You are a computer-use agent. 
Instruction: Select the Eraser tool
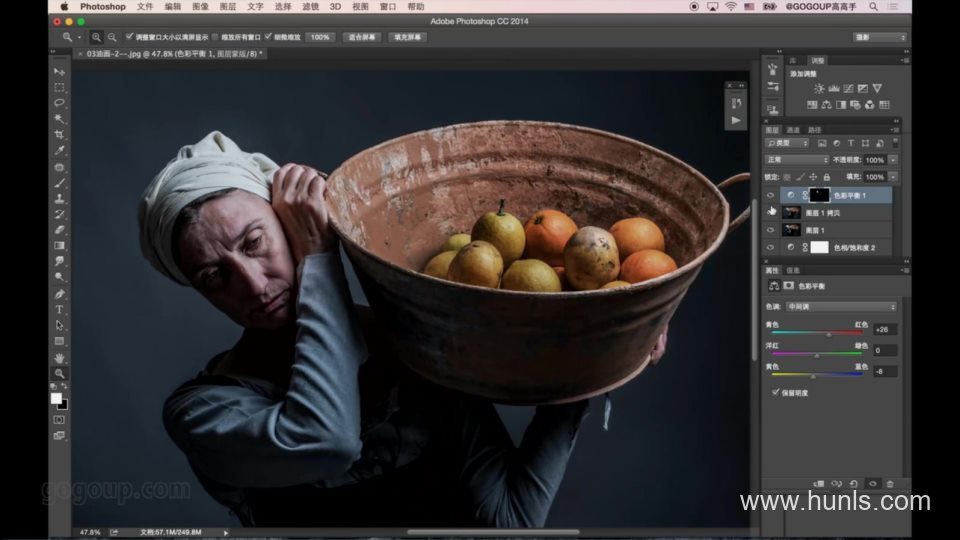click(x=59, y=230)
